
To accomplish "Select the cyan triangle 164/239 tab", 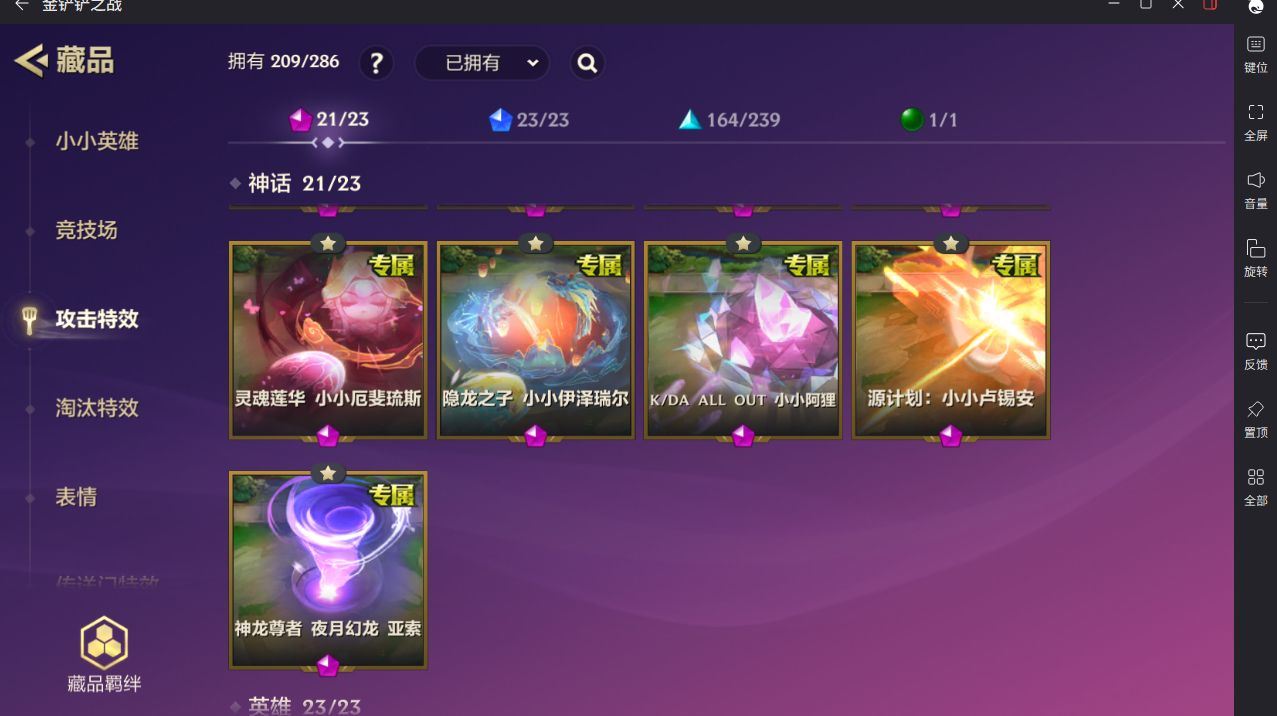I will 729,120.
